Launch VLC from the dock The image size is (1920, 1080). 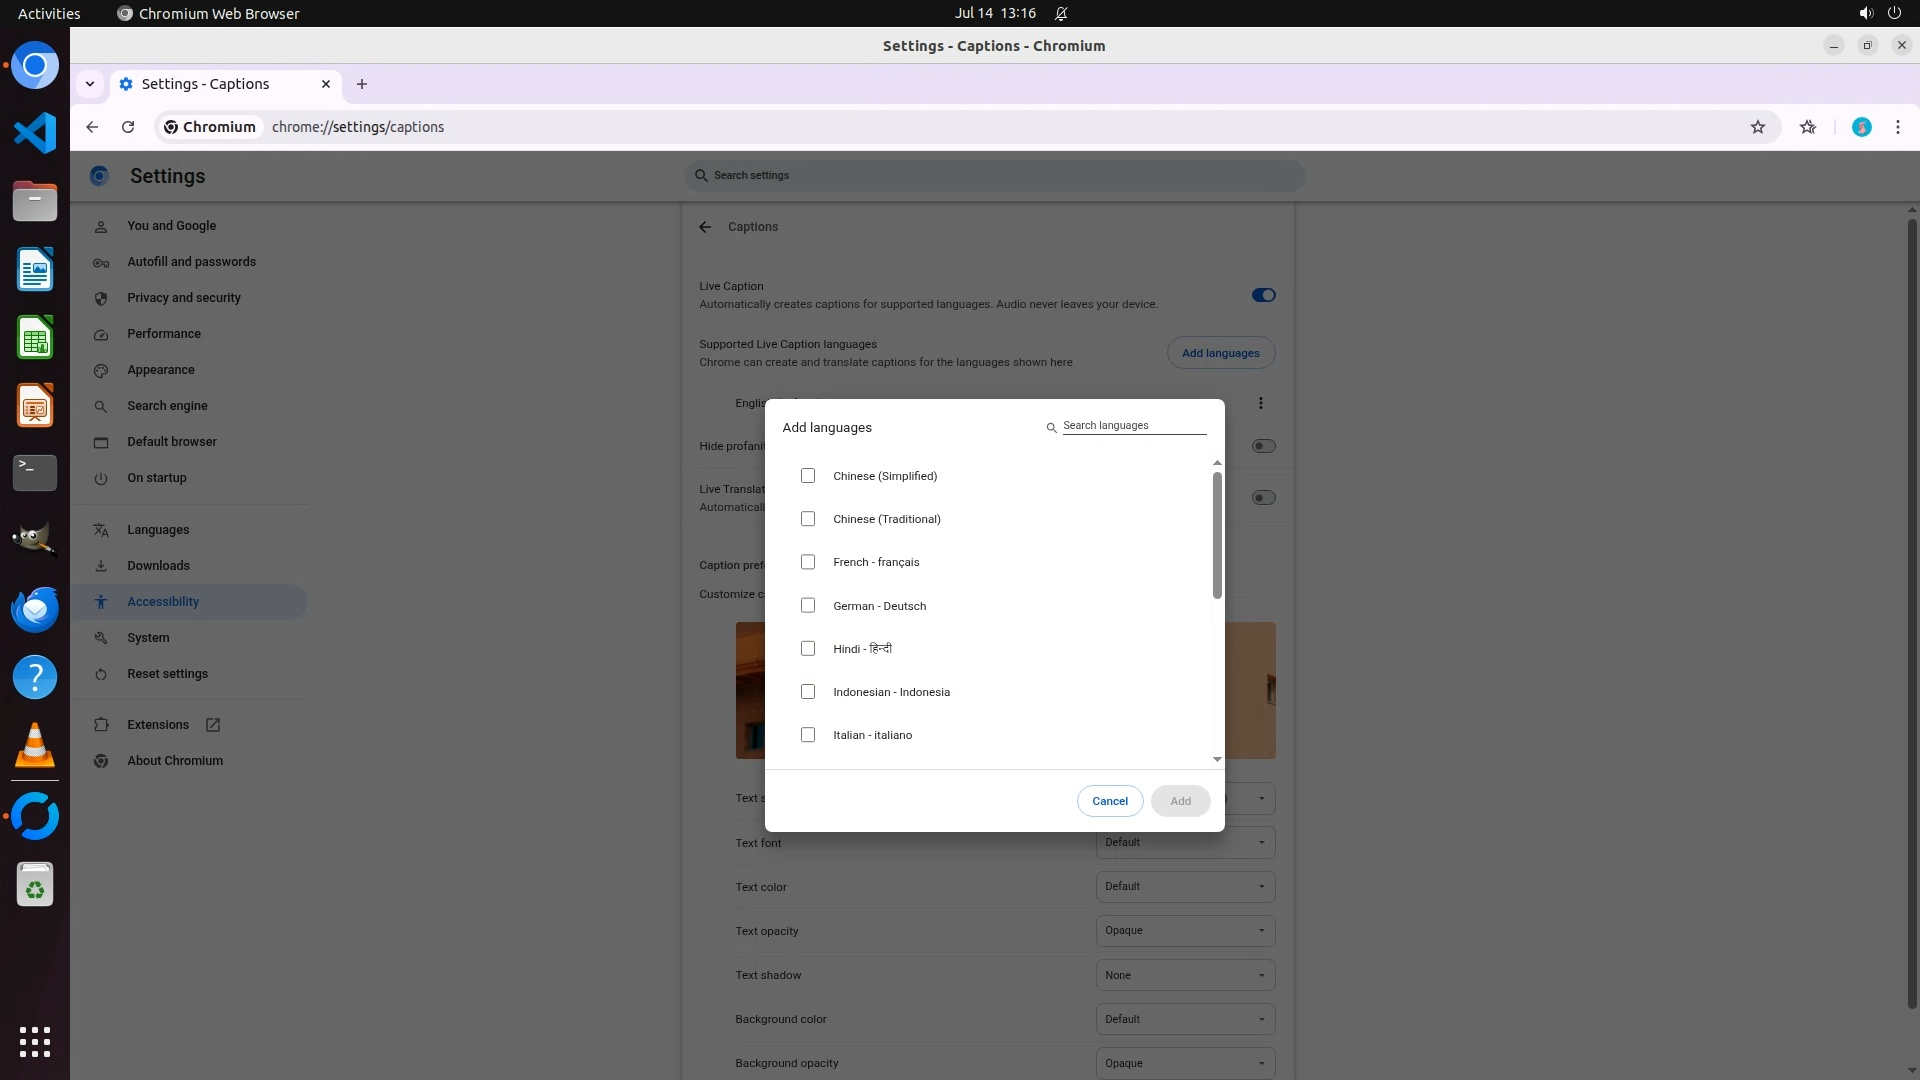35,745
